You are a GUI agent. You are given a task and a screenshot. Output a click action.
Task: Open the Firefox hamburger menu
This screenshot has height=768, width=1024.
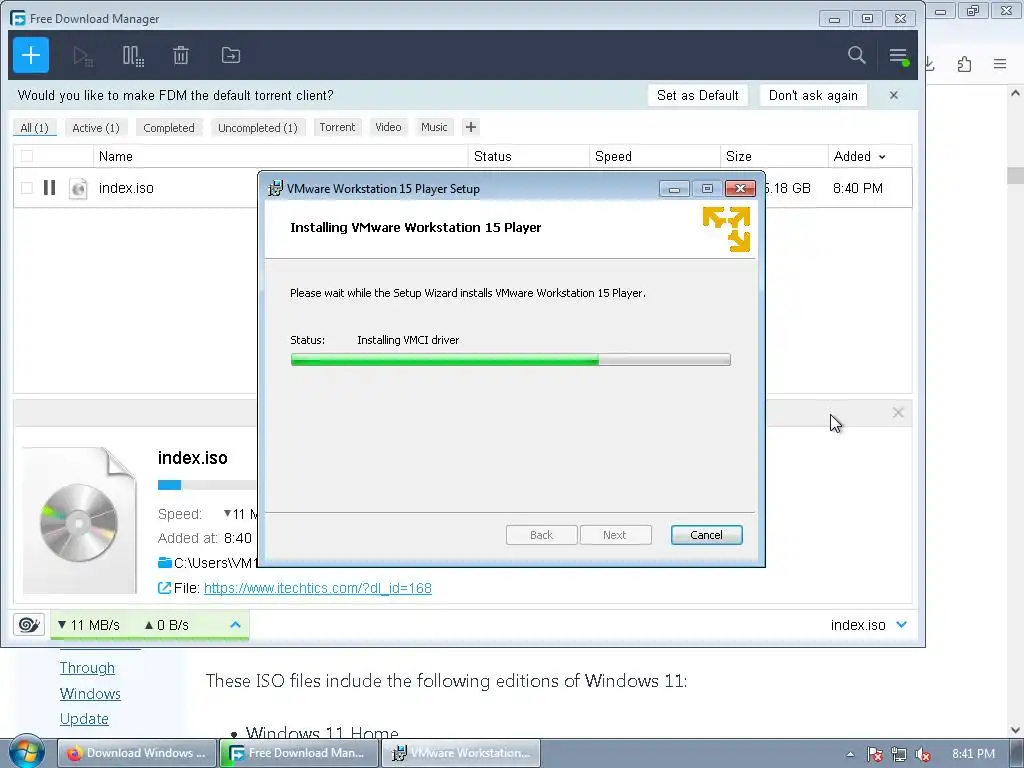pos(1000,64)
